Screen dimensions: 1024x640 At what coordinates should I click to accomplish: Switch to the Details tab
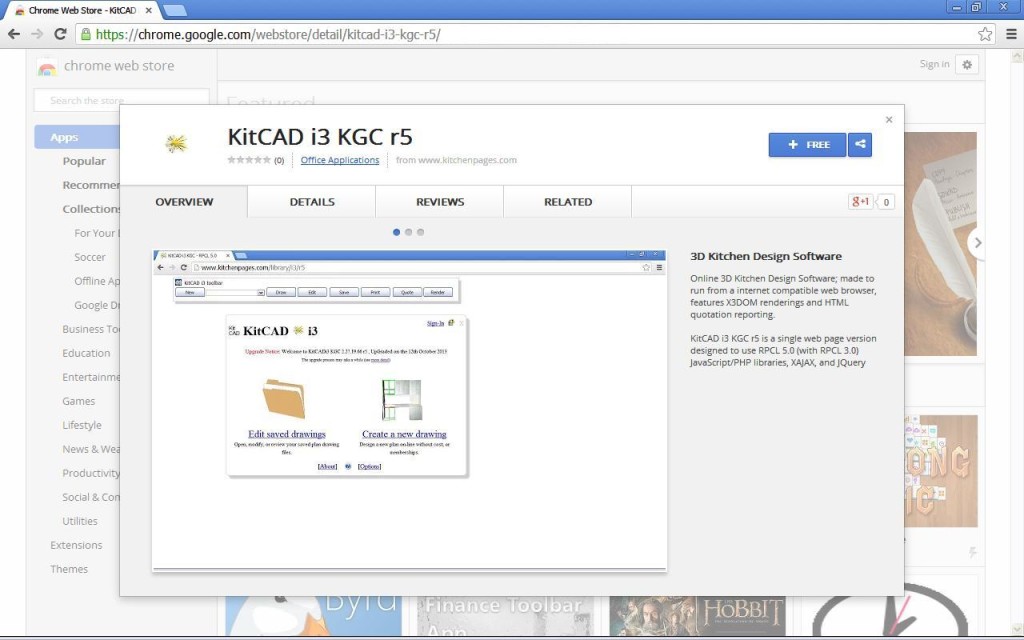(312, 202)
